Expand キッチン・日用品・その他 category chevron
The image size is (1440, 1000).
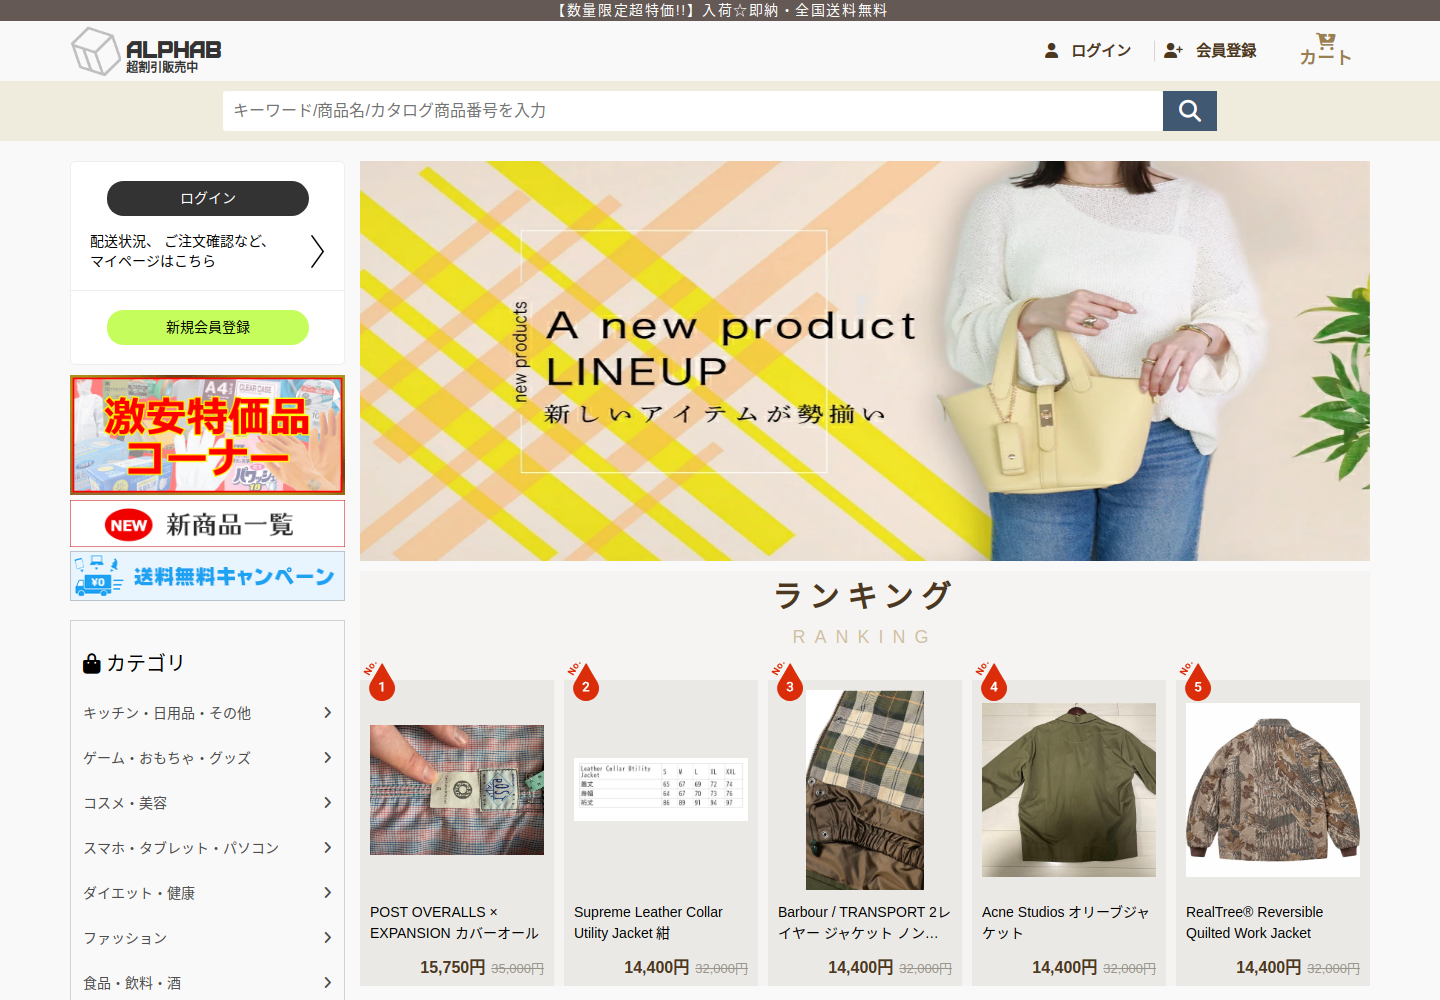pos(327,713)
